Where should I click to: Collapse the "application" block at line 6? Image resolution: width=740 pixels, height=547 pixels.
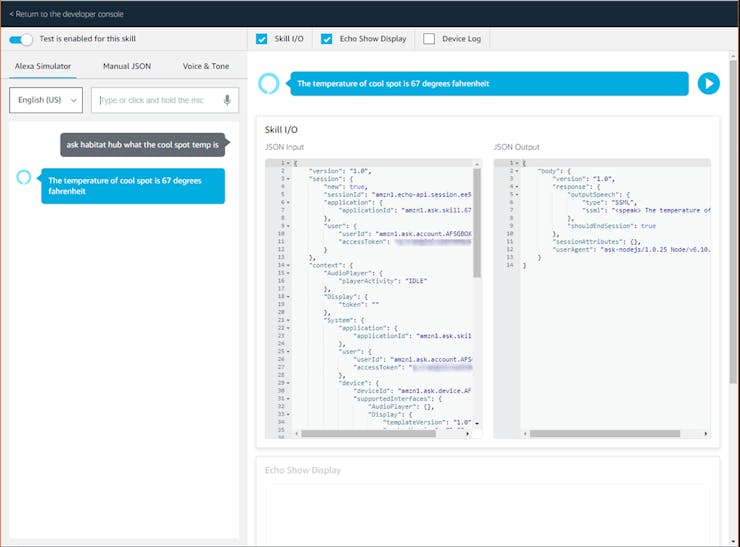pyautogui.click(x=288, y=202)
